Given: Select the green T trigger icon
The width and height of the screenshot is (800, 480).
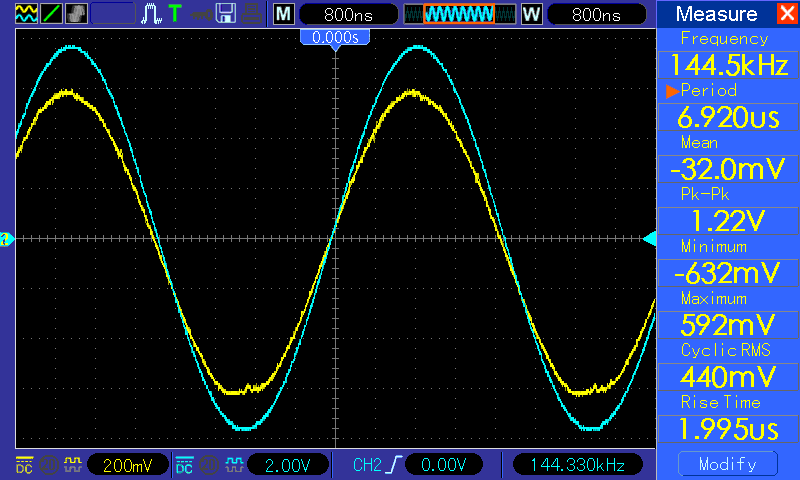Looking at the screenshot, I should (x=175, y=13).
